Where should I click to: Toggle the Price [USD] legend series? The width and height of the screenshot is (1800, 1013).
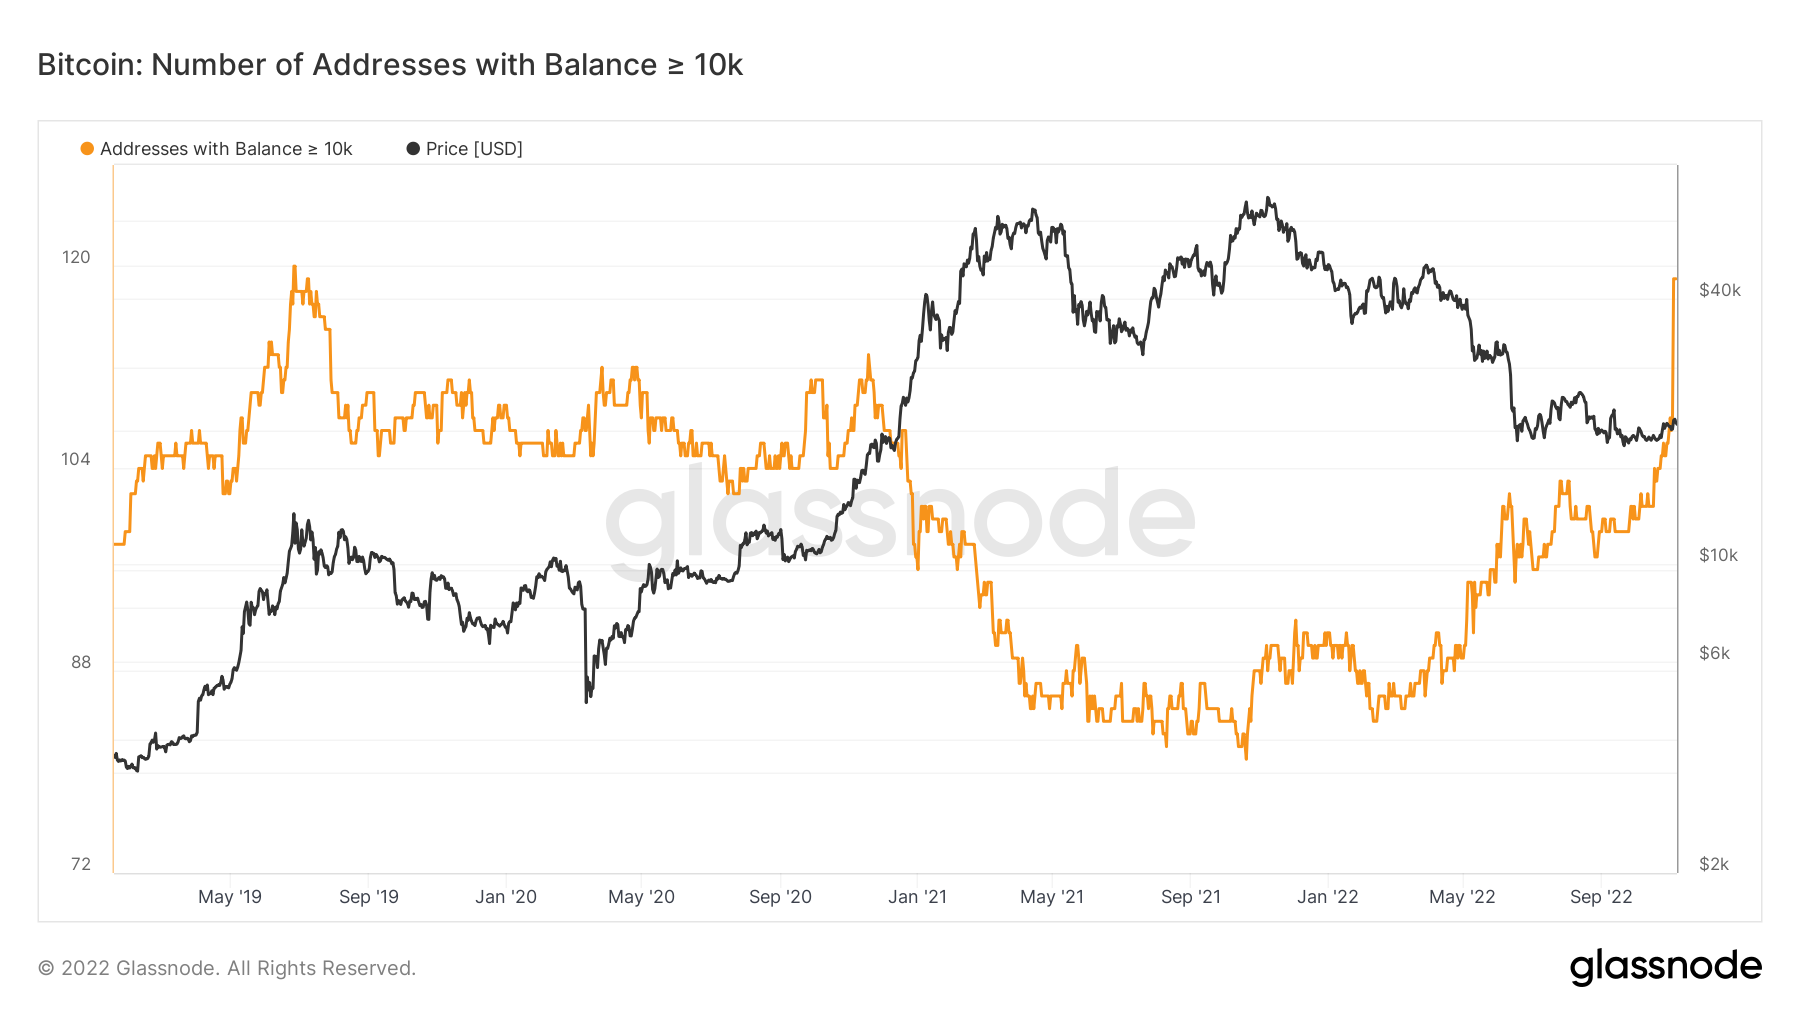(x=474, y=149)
